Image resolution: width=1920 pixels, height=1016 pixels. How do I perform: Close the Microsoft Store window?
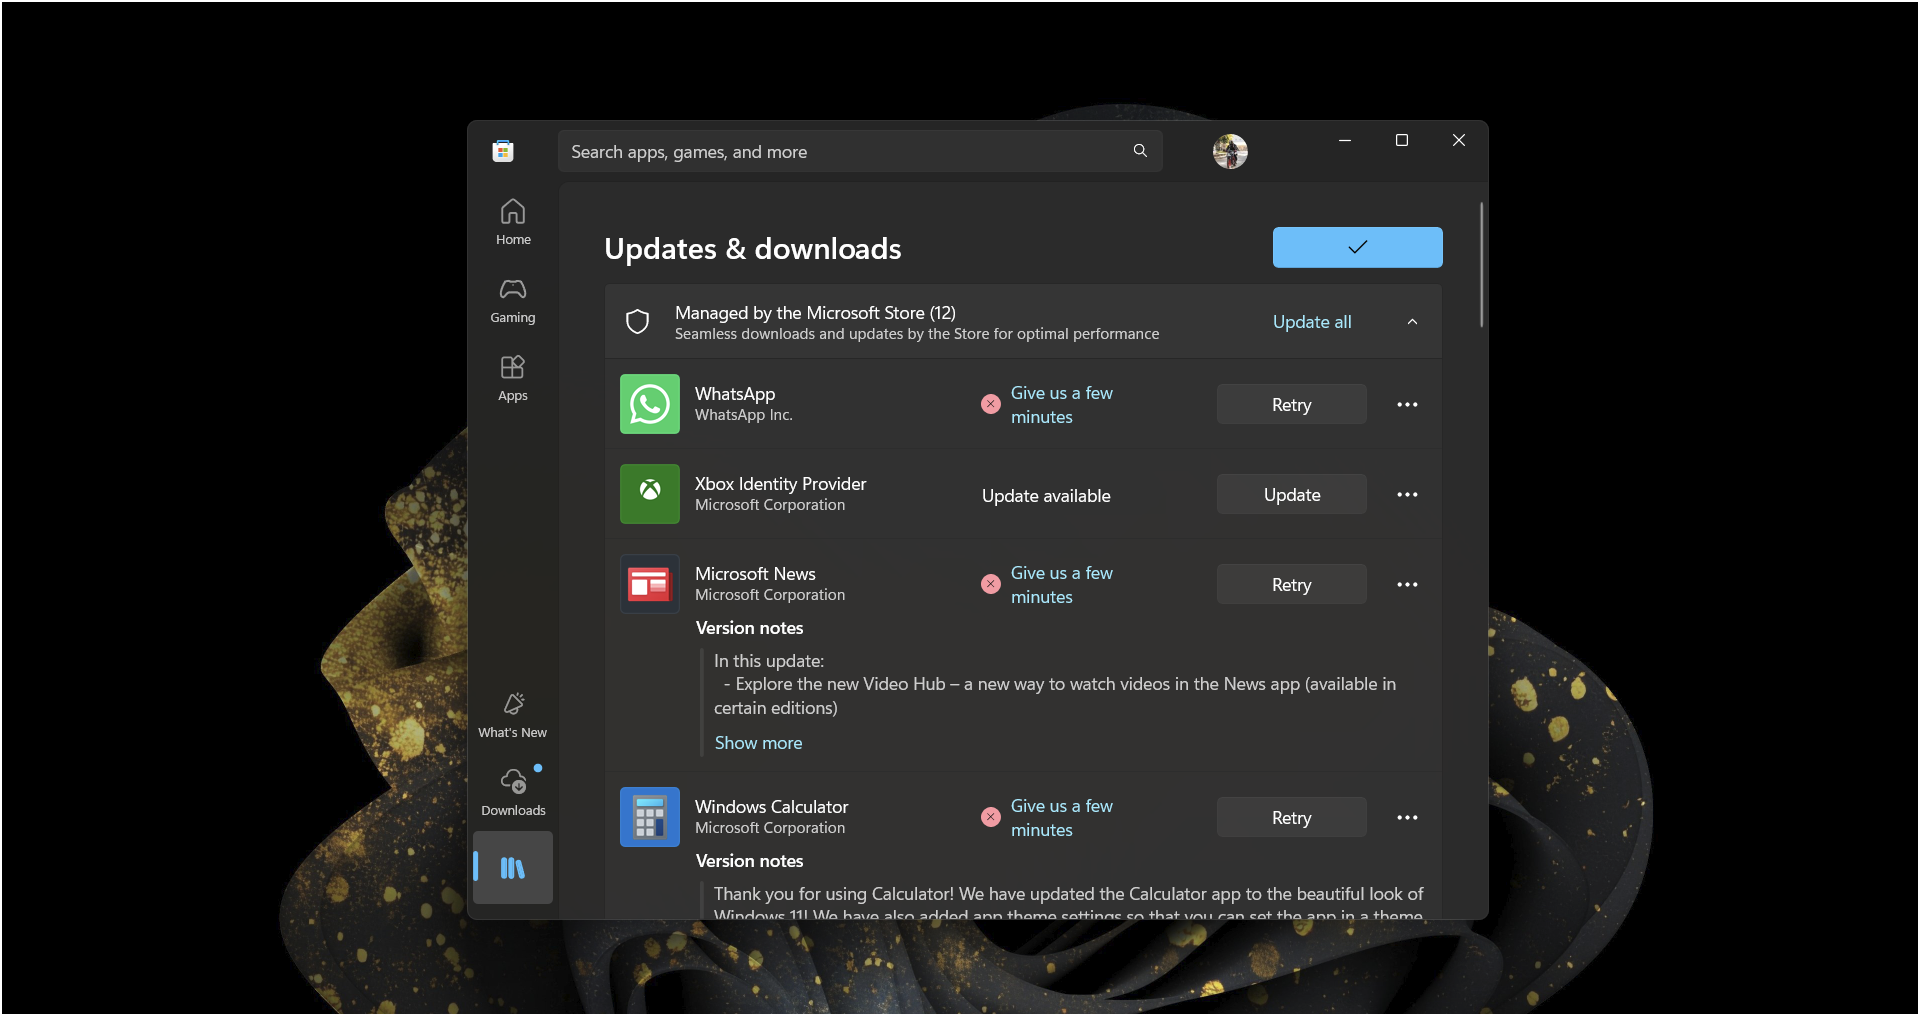[x=1459, y=140]
